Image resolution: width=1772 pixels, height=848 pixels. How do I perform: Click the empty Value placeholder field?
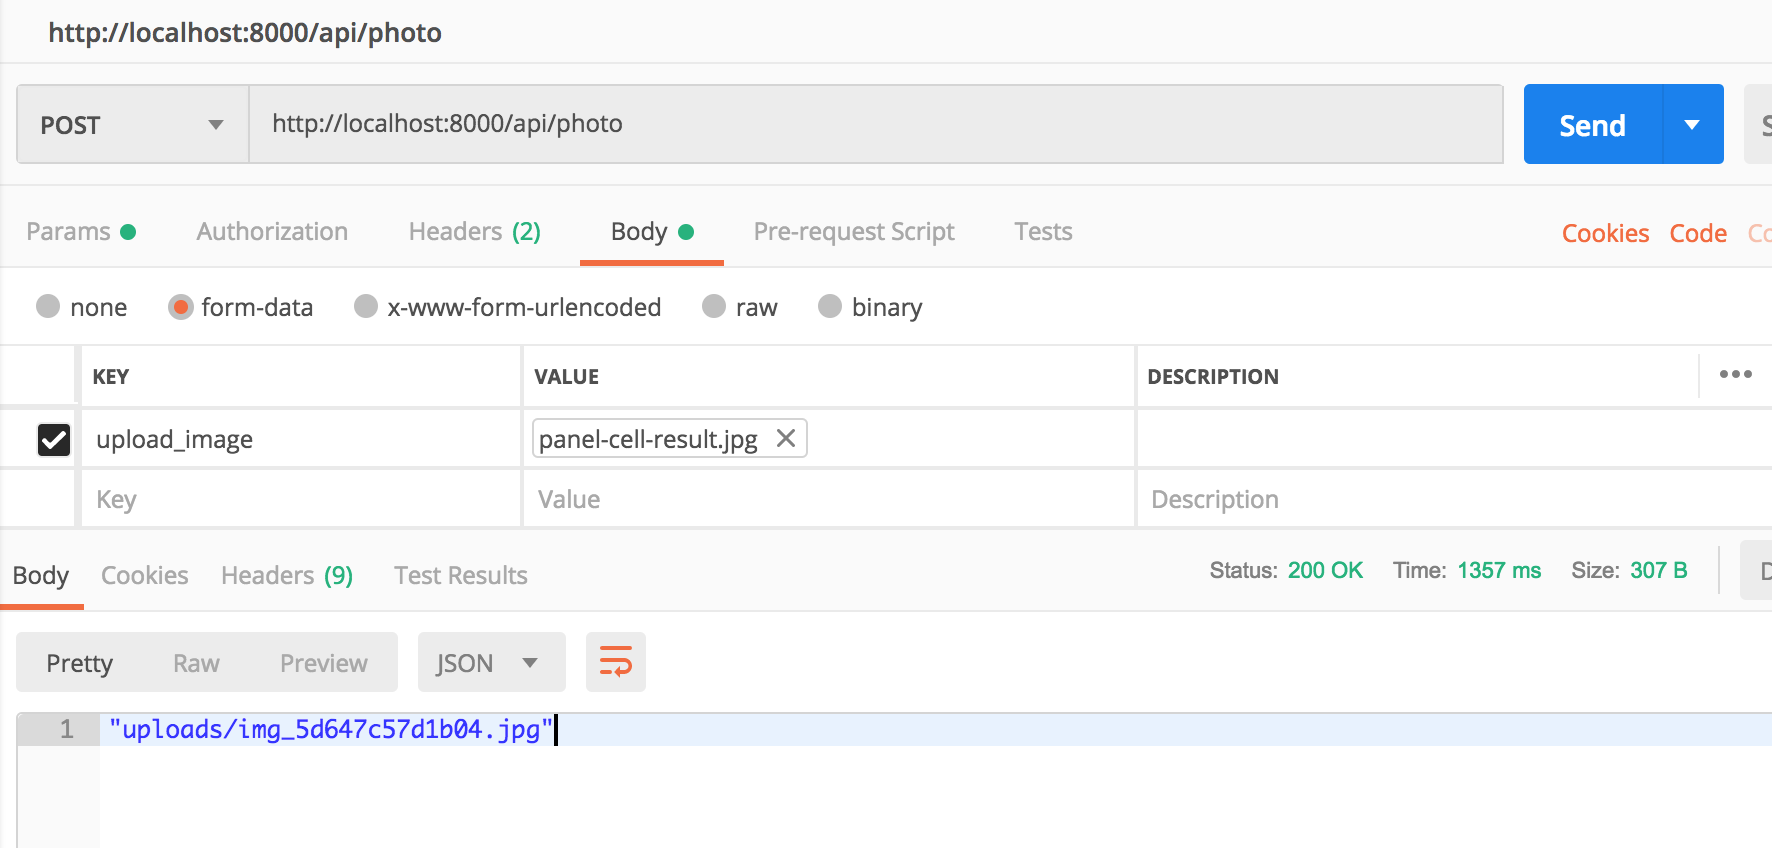tap(828, 499)
